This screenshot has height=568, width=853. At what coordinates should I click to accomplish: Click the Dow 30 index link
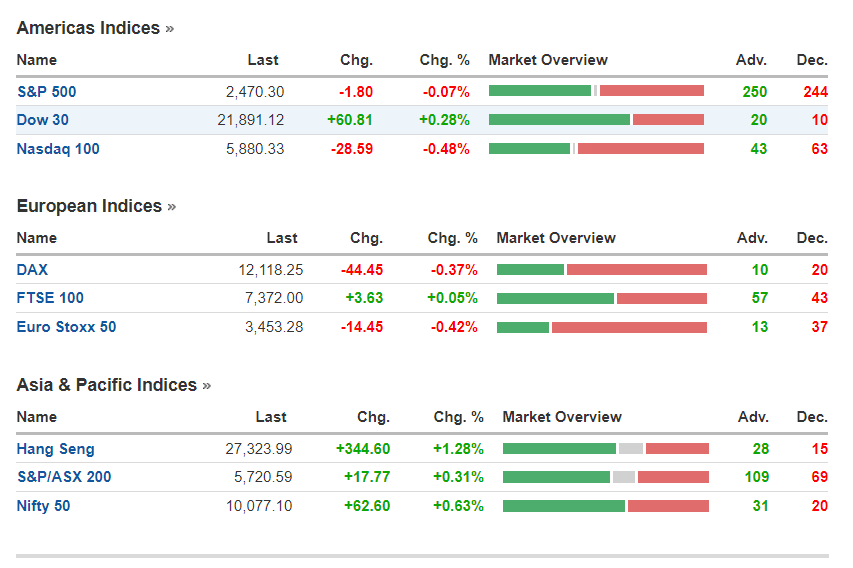click(x=42, y=120)
